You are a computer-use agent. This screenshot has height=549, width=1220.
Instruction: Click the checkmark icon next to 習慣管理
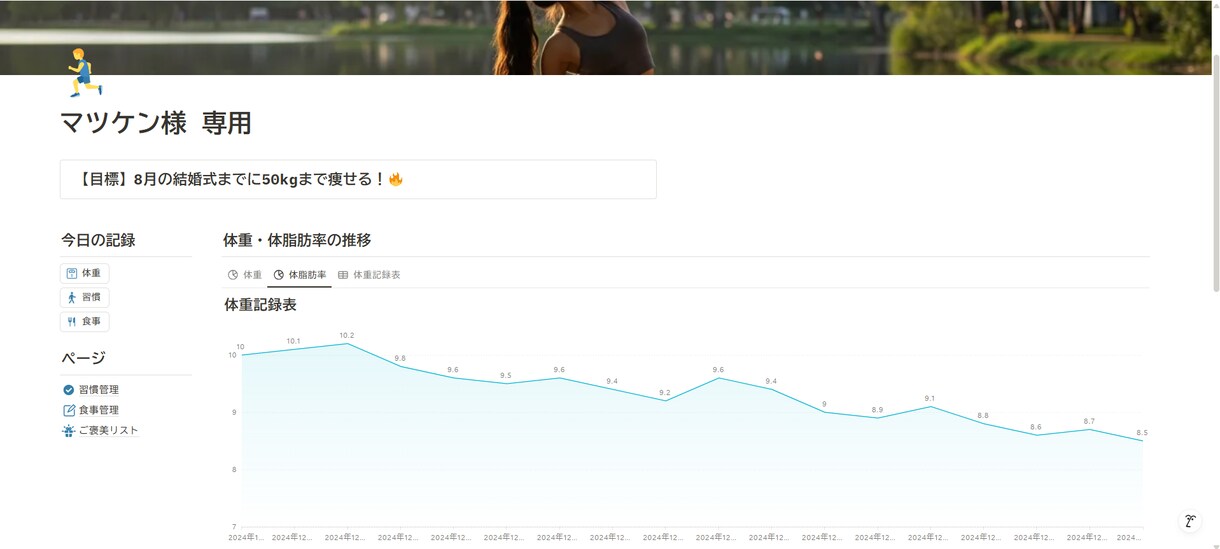[69, 390]
